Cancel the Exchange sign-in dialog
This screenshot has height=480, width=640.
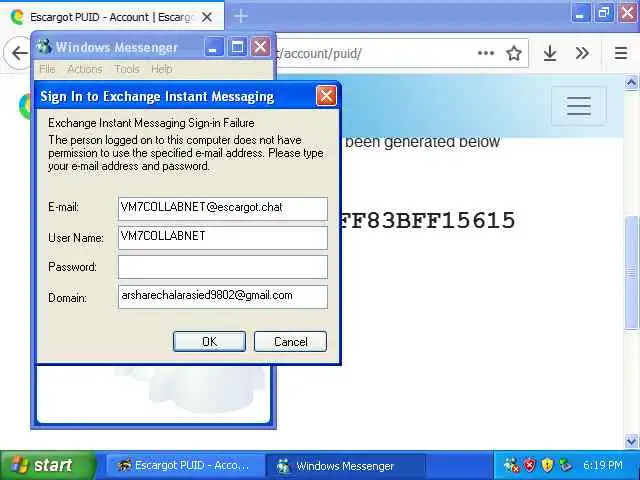290,341
